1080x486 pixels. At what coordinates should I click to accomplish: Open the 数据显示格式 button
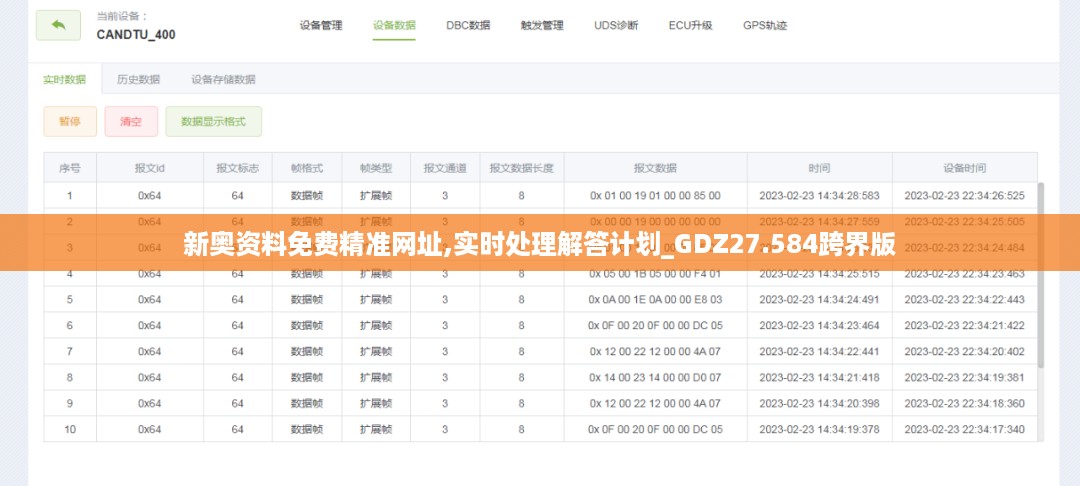(x=213, y=122)
